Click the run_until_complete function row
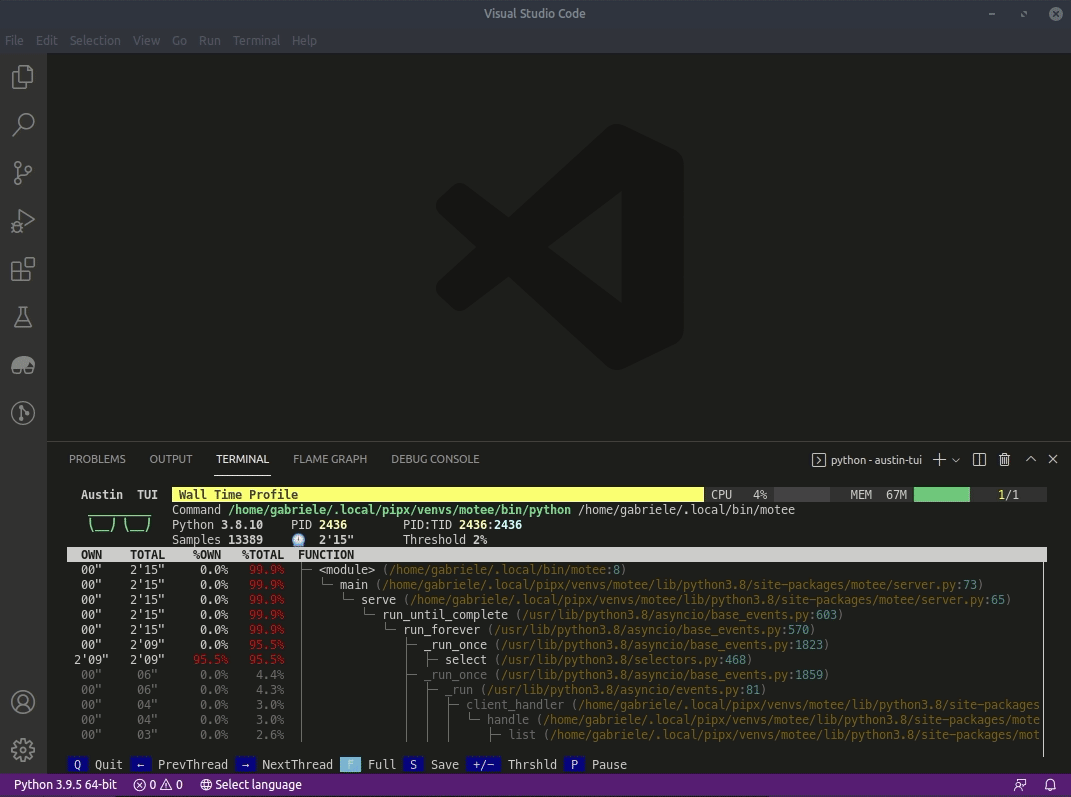Image resolution: width=1071 pixels, height=797 pixels. pos(556,615)
